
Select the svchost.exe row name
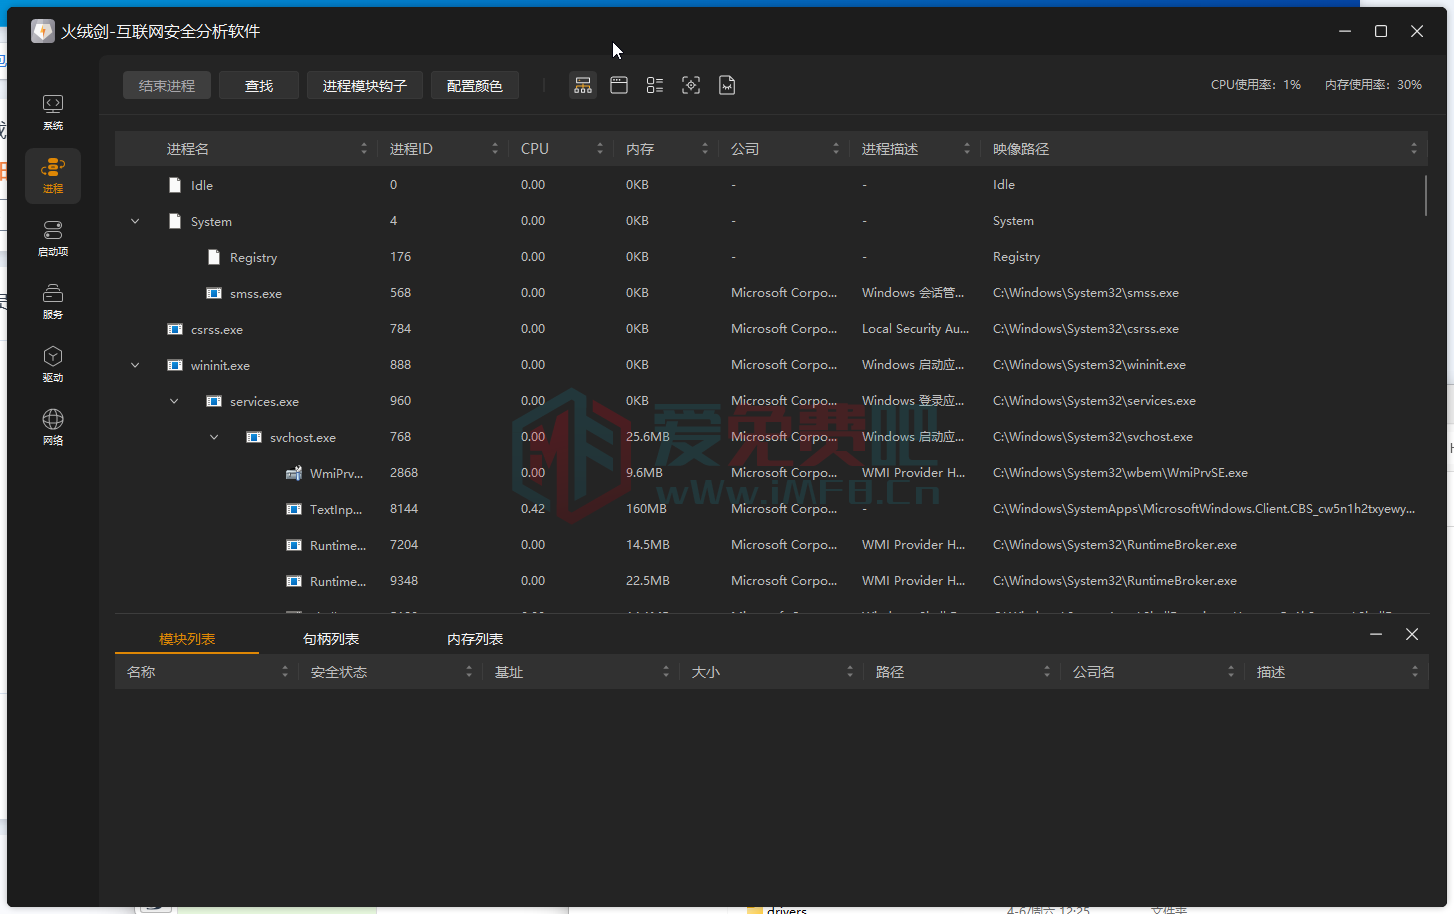click(303, 437)
